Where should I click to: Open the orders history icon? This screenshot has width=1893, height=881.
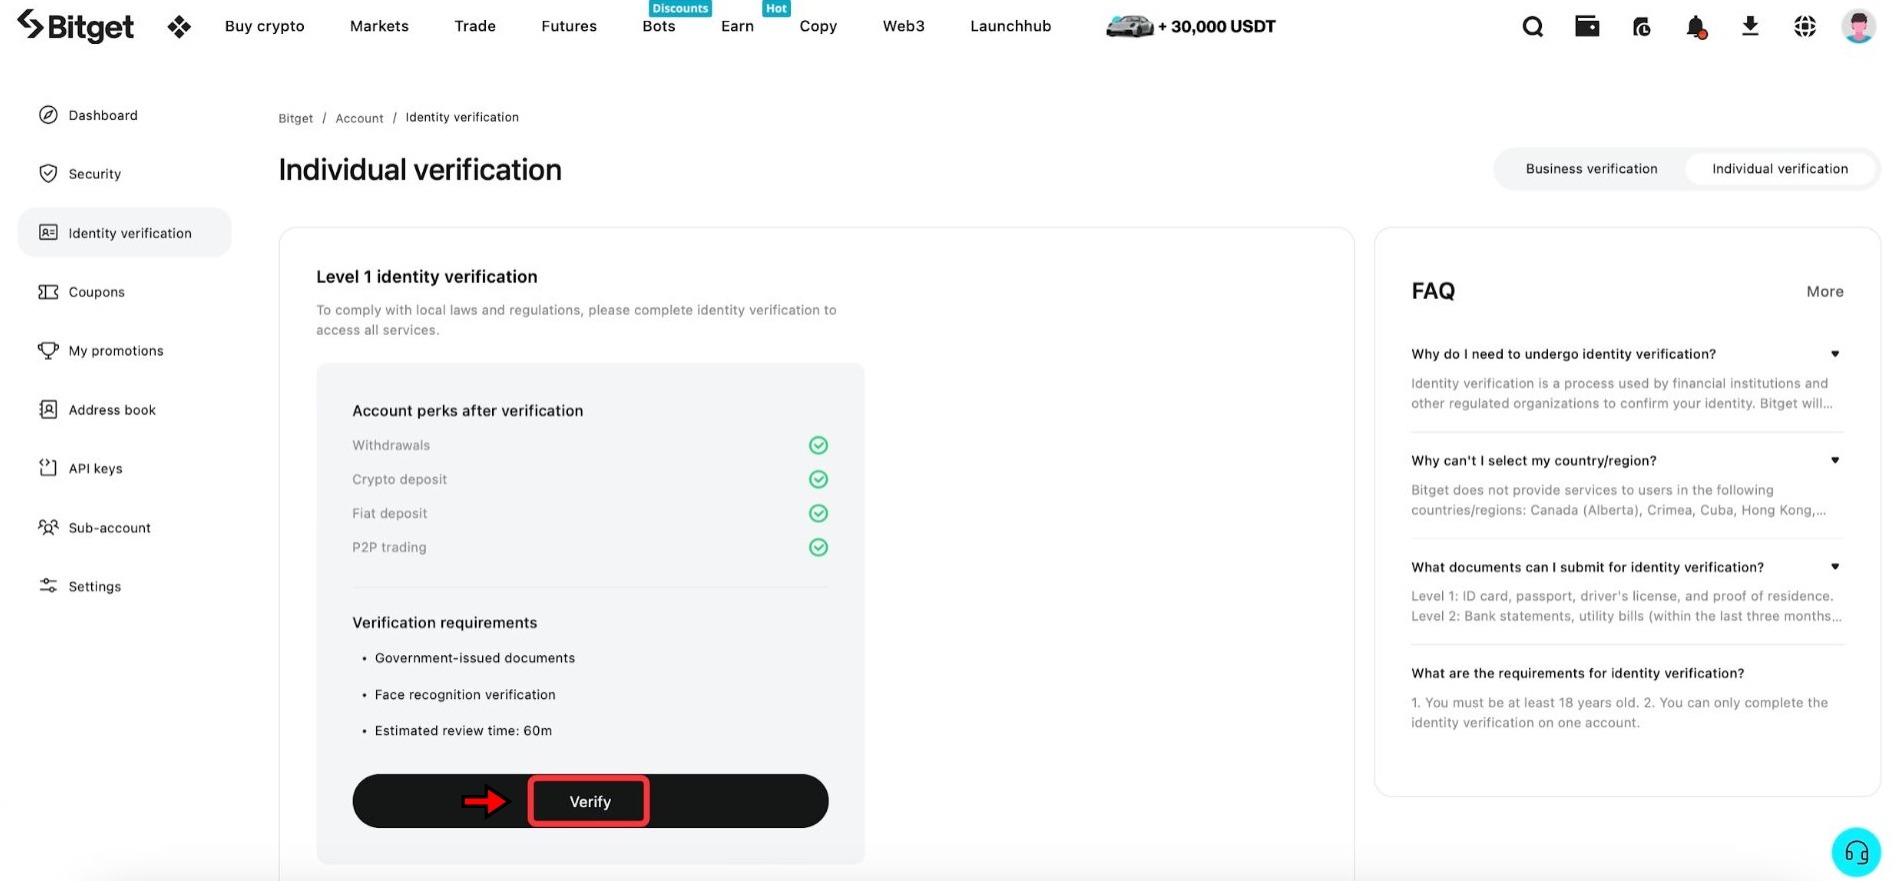click(x=1642, y=27)
